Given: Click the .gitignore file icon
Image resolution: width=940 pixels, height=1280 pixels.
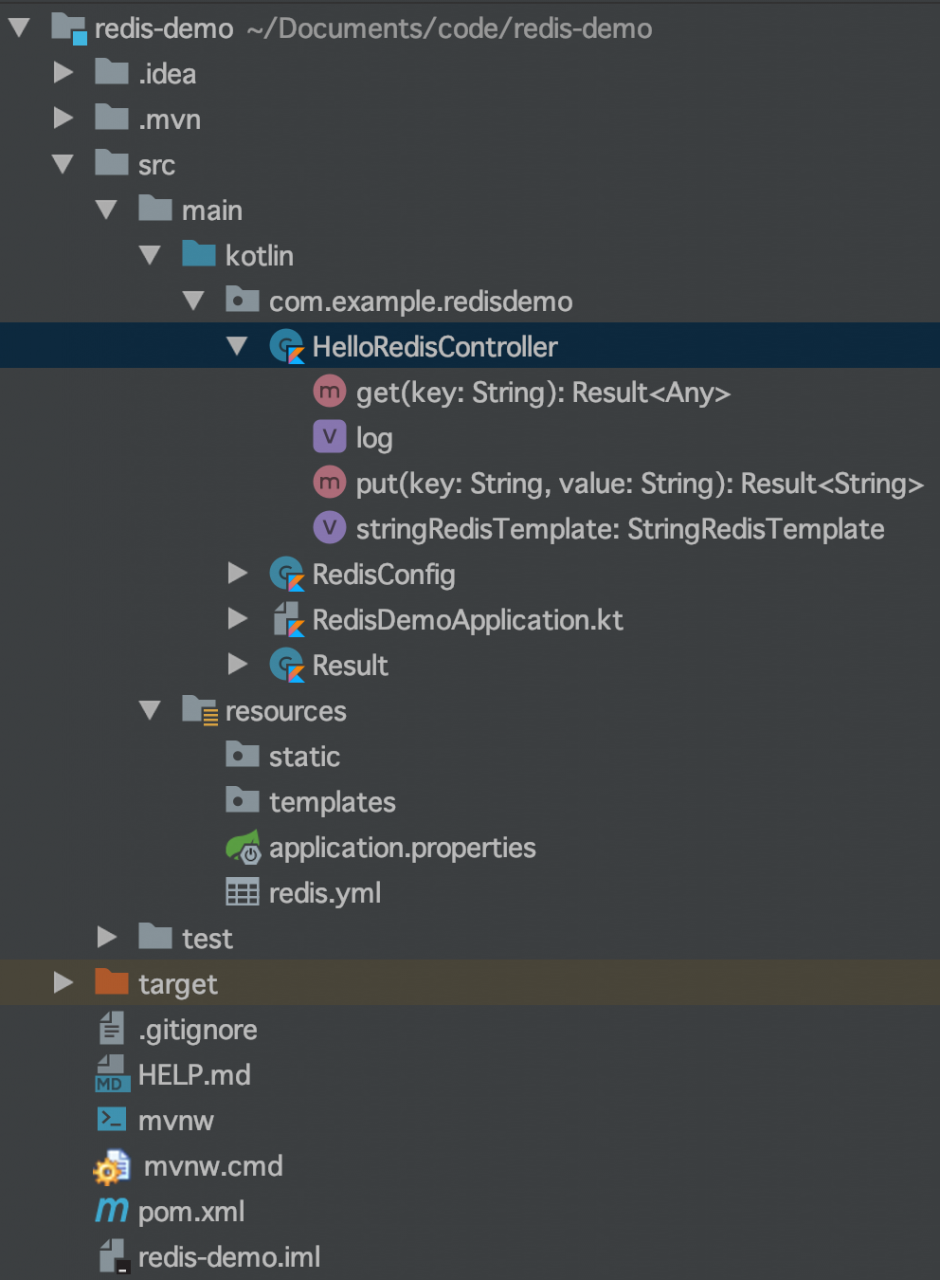Looking at the screenshot, I should coord(110,1028).
